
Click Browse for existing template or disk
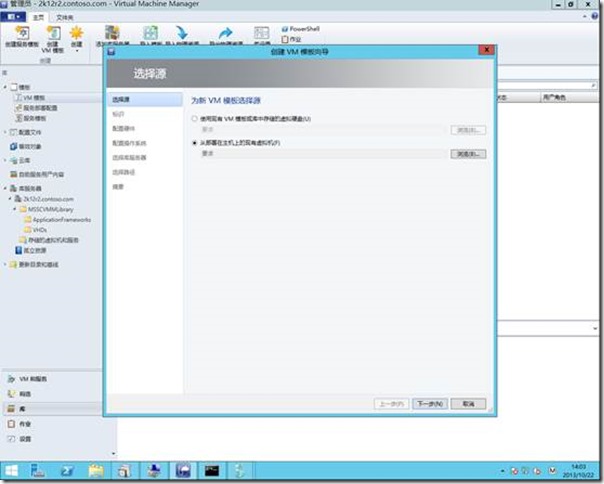tap(468, 130)
